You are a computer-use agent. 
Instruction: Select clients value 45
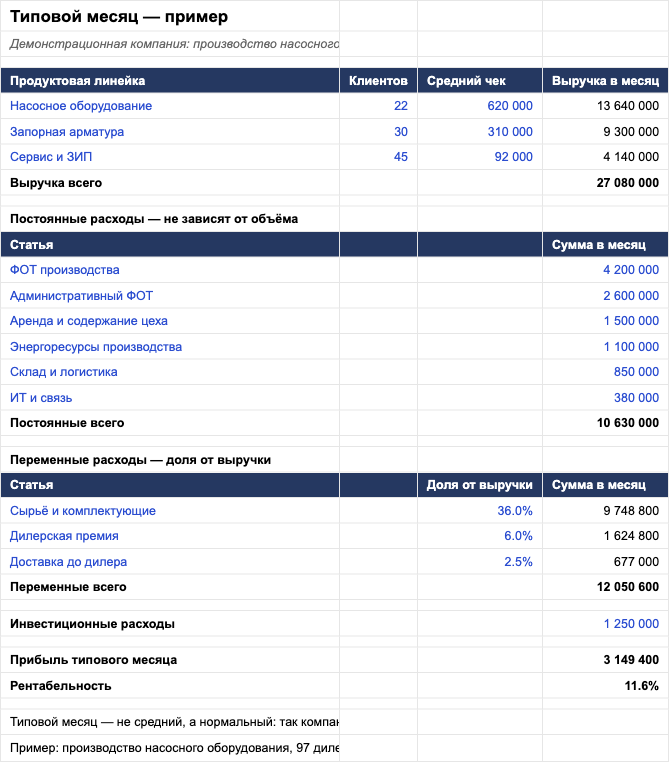pos(378,157)
